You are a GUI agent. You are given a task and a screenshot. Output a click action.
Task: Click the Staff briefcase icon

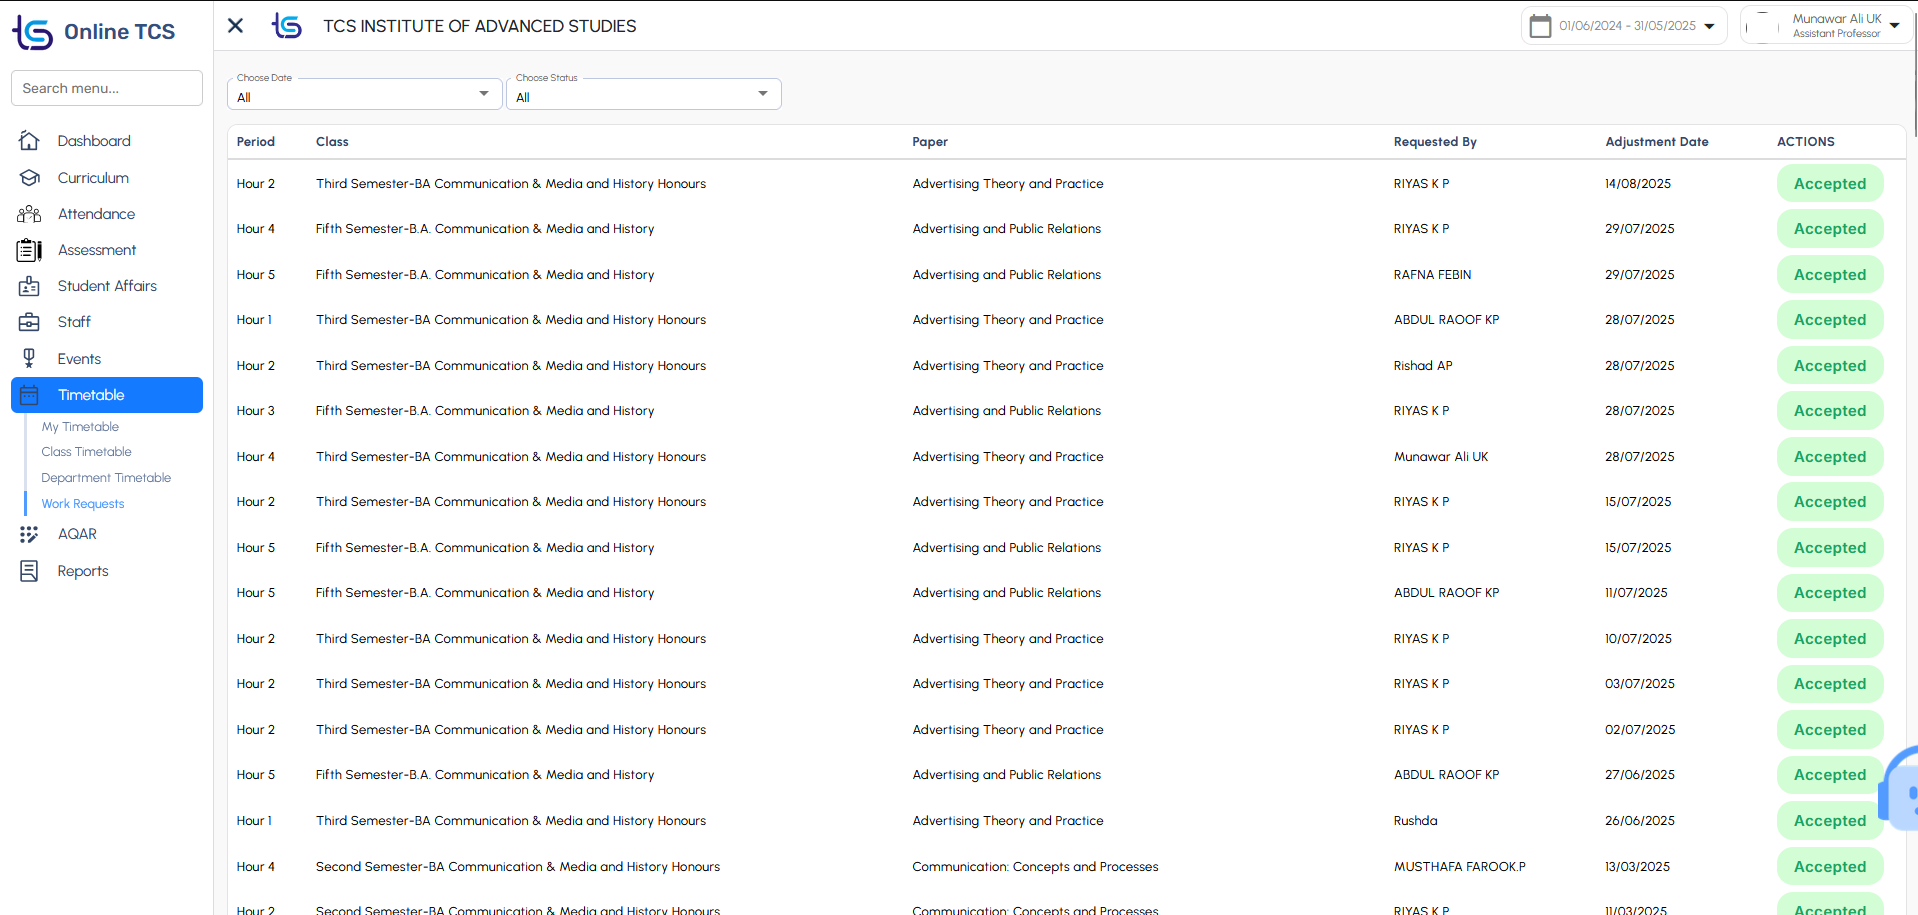click(29, 322)
